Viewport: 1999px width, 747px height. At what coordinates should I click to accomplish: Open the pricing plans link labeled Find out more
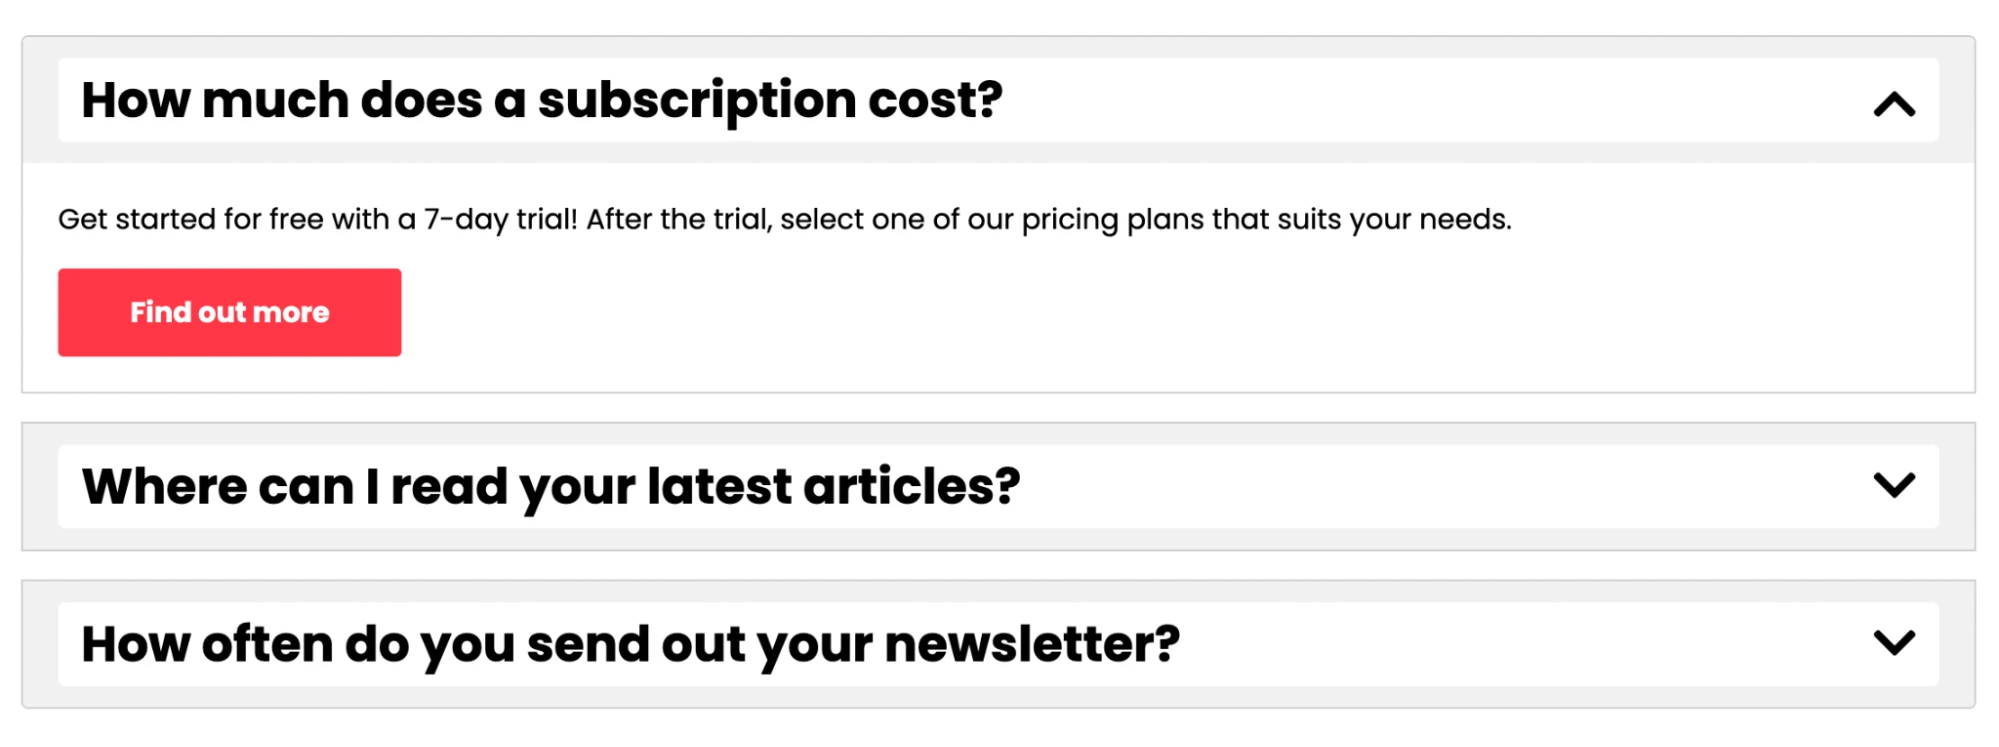click(x=229, y=312)
